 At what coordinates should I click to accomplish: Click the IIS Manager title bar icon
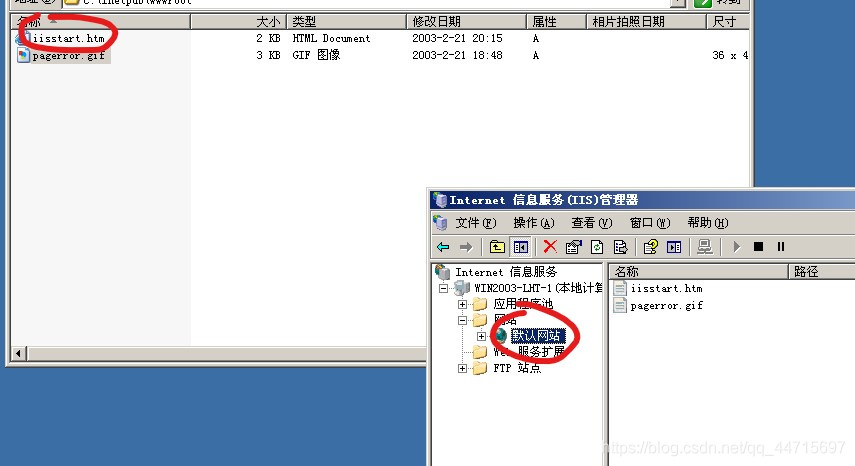pos(441,199)
